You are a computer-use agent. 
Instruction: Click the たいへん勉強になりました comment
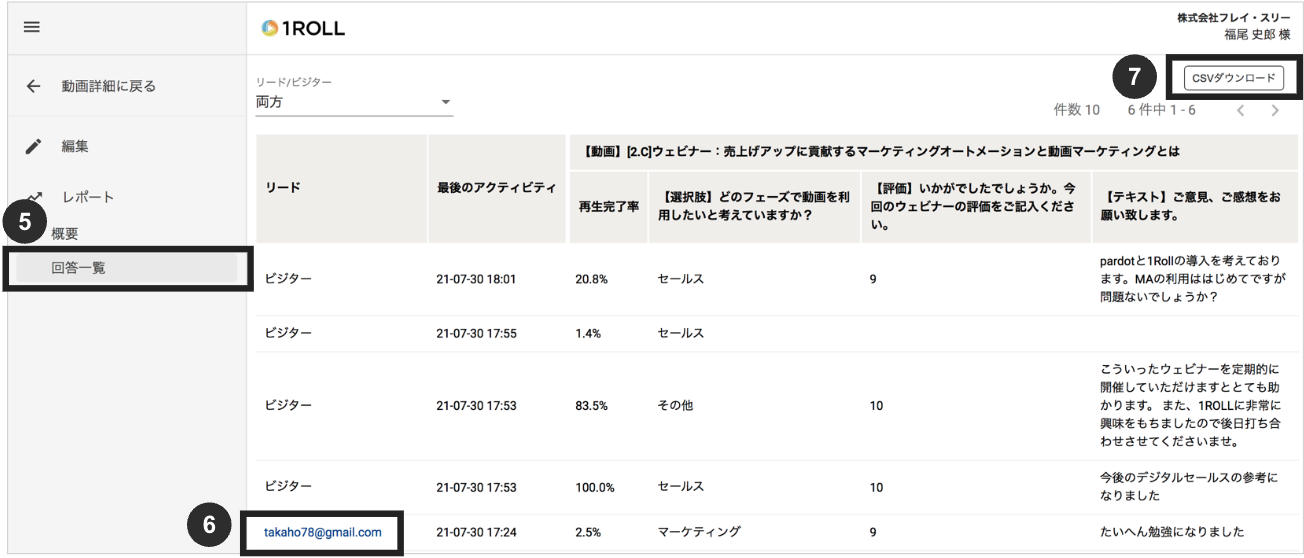click(1172, 532)
